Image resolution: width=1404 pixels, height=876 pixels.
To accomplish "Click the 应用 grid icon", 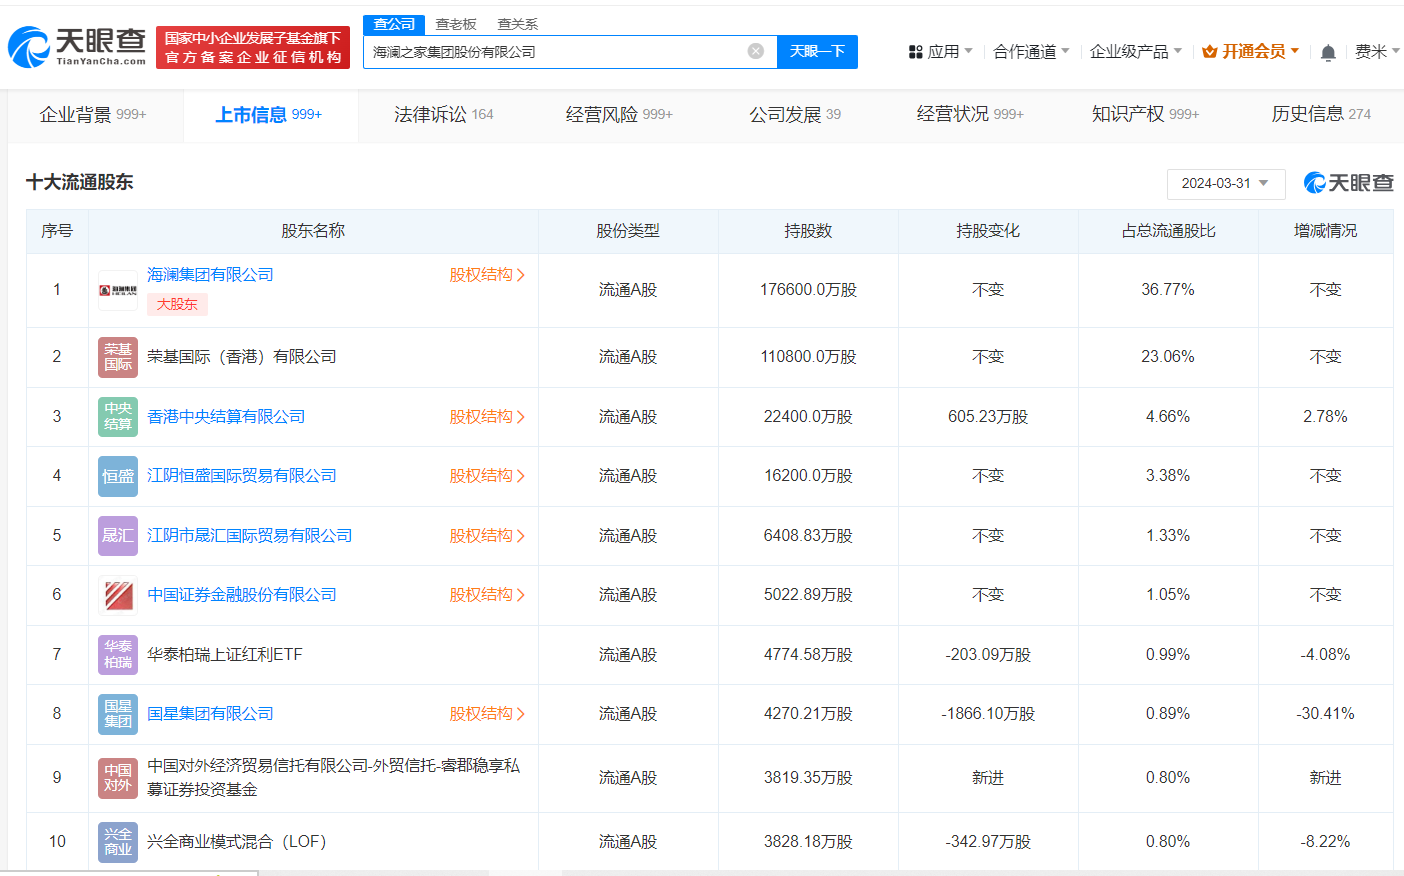I will (916, 51).
